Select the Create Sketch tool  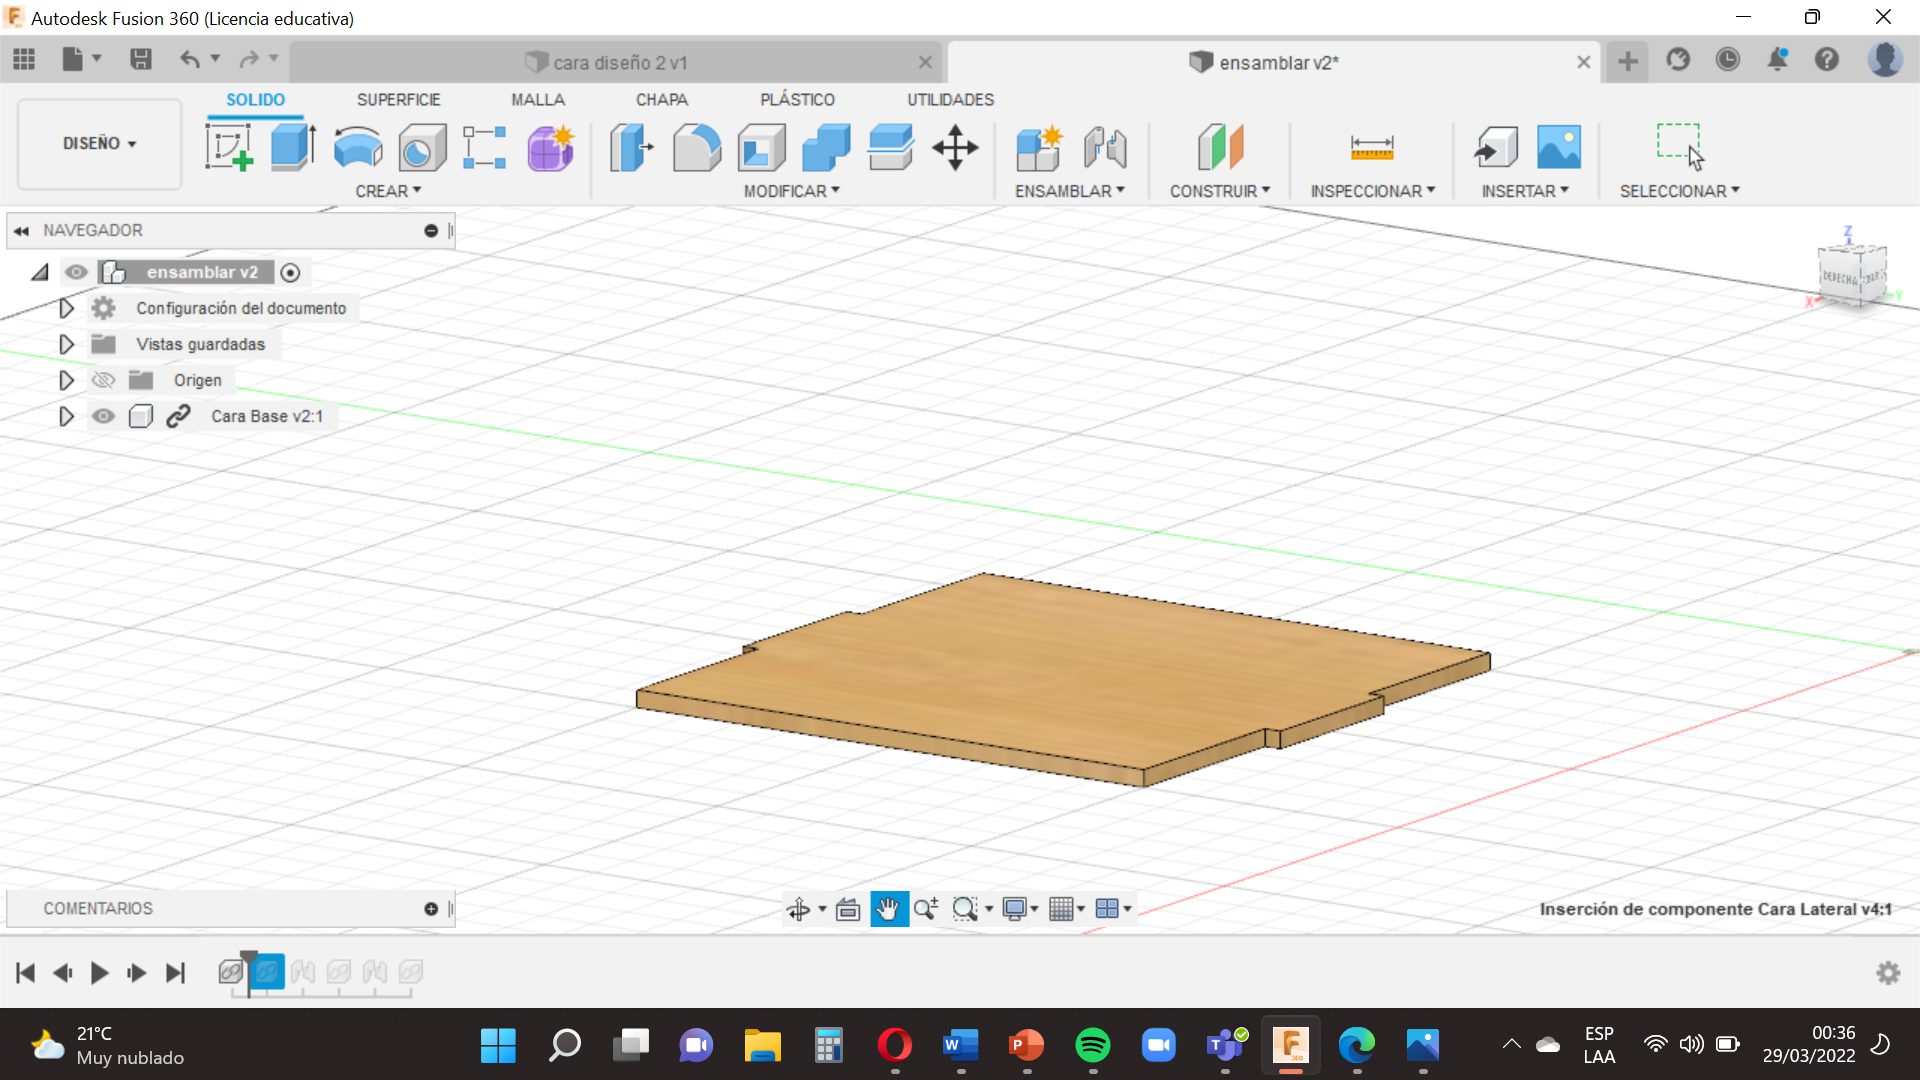(x=229, y=147)
